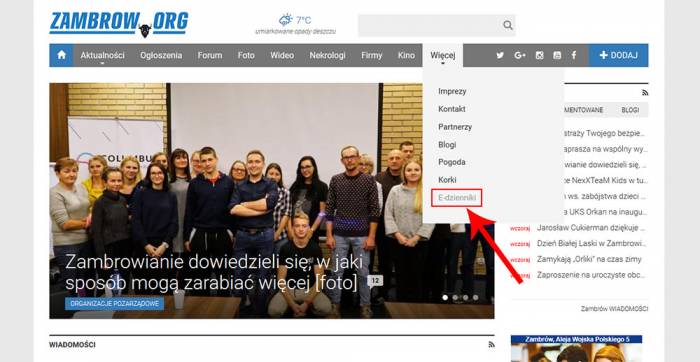Click the RSS icon beside Wiadomości heading
Viewport: 700px width, 362px height.
point(491,345)
